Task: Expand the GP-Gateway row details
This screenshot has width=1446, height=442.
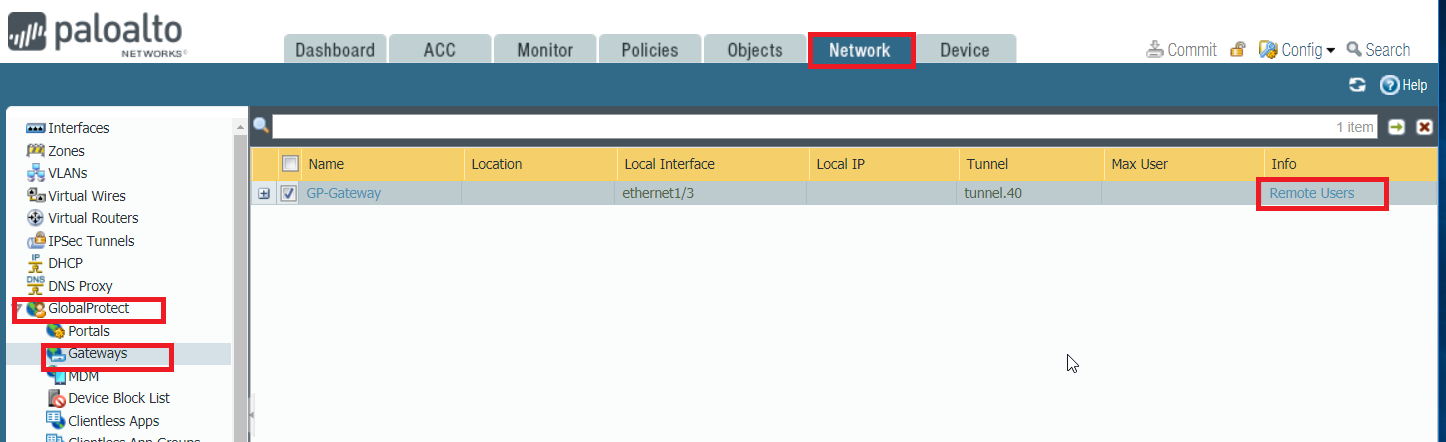Action: 264,194
